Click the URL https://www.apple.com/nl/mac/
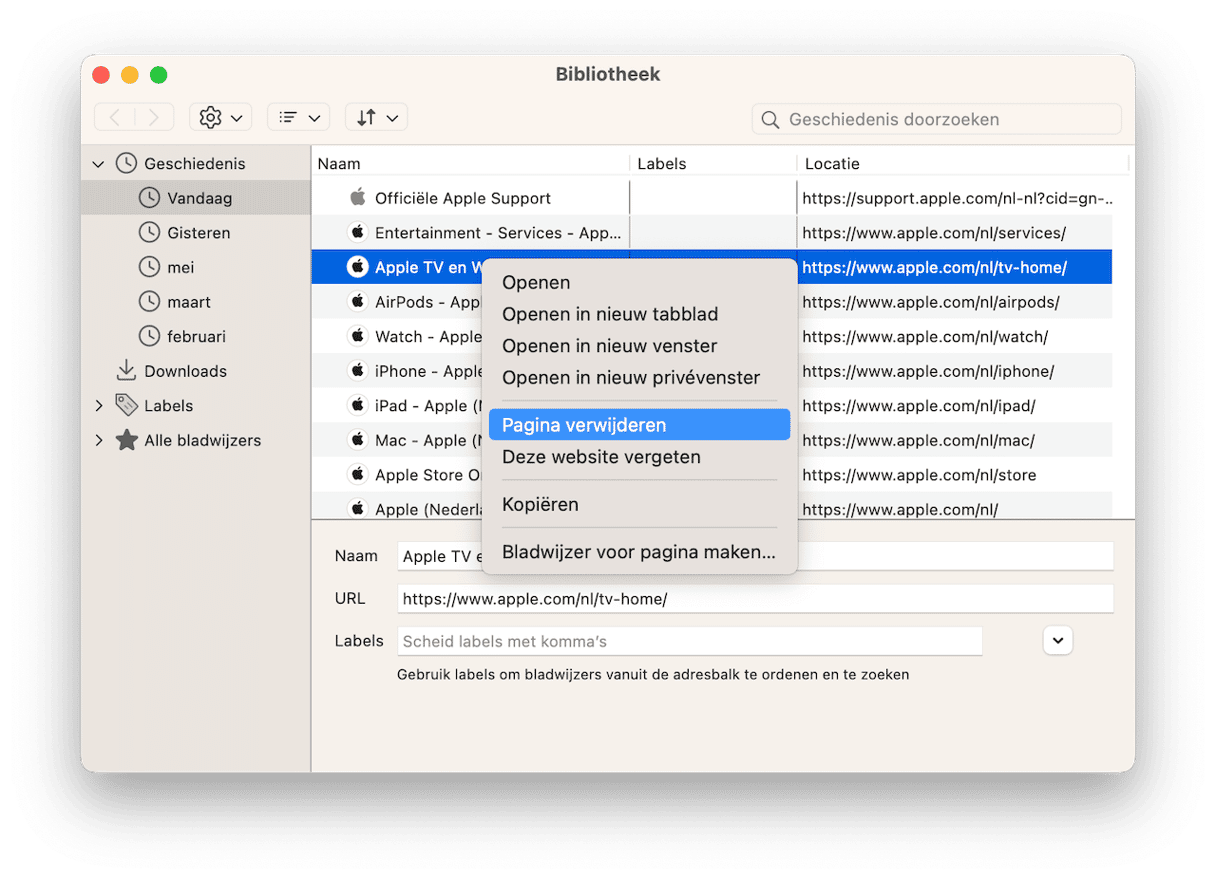Screen dimensions: 1216x879 [x=918, y=440]
